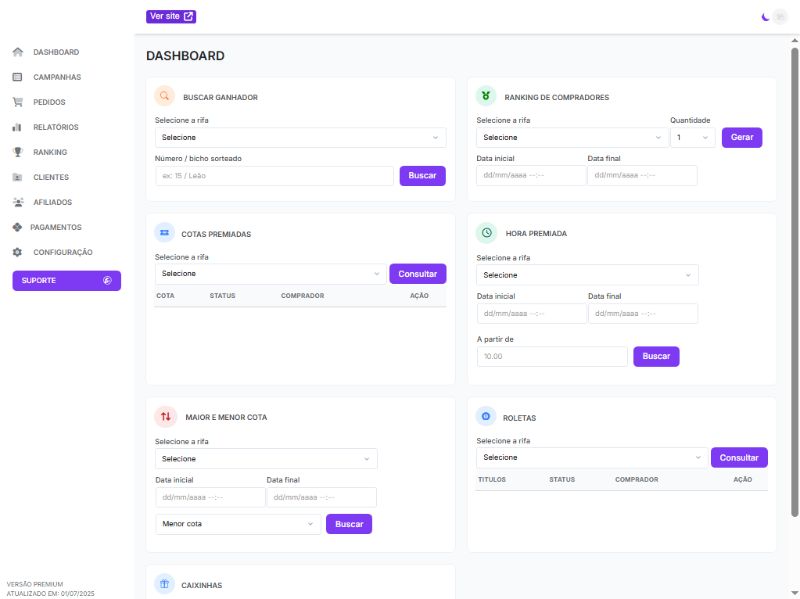This screenshot has width=800, height=599.
Task: Click the Dashboard home icon
Action: [17, 52]
